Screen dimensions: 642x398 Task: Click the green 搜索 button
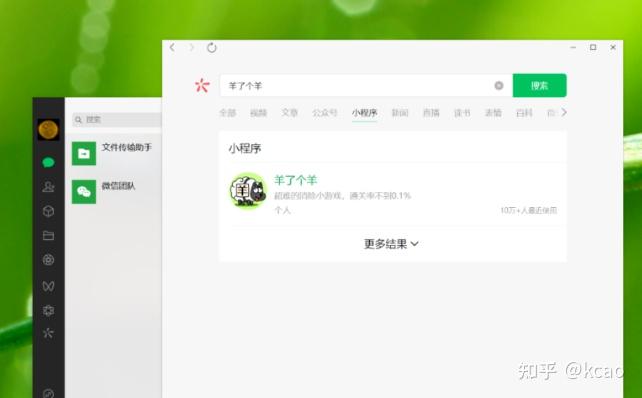point(540,85)
